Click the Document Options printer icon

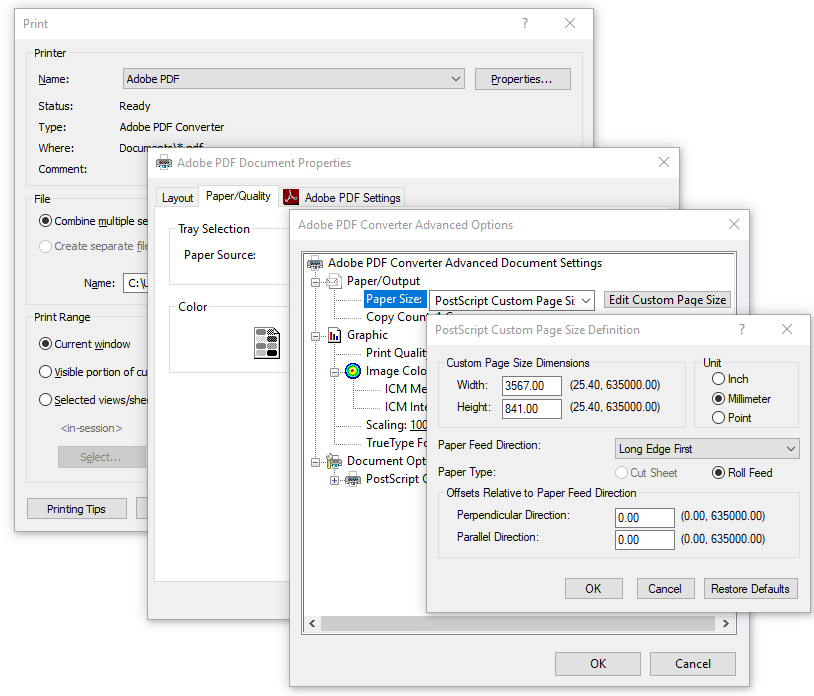tap(334, 461)
